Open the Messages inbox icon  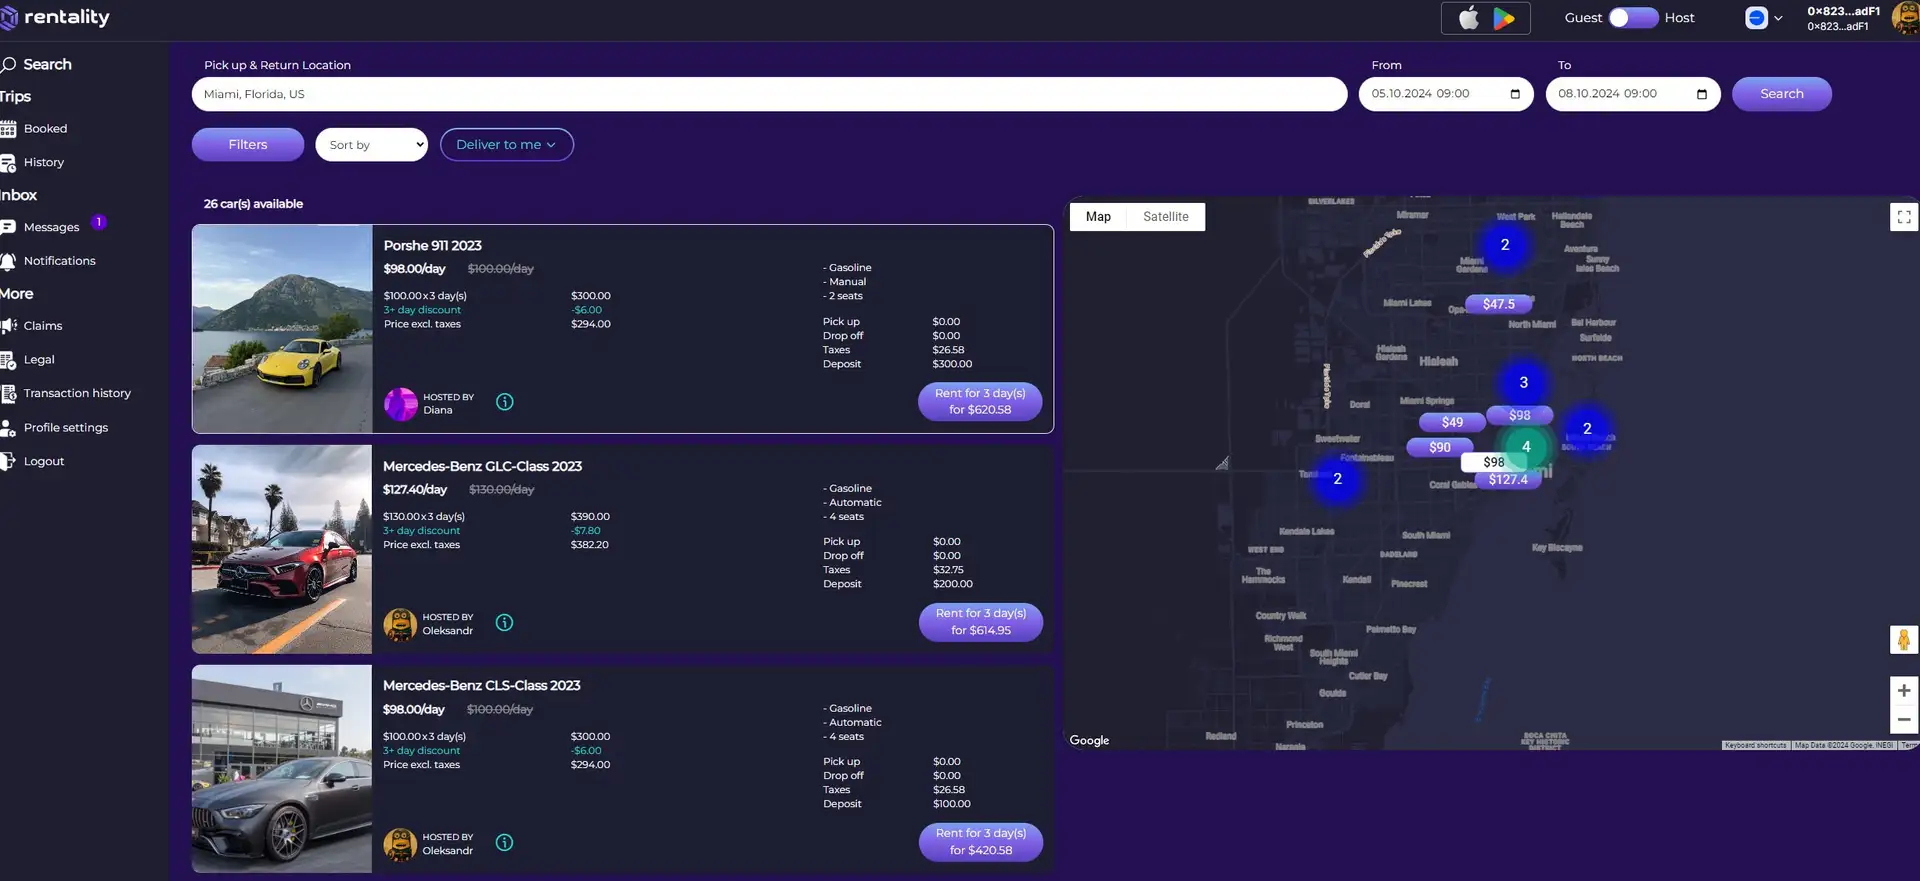[9, 228]
